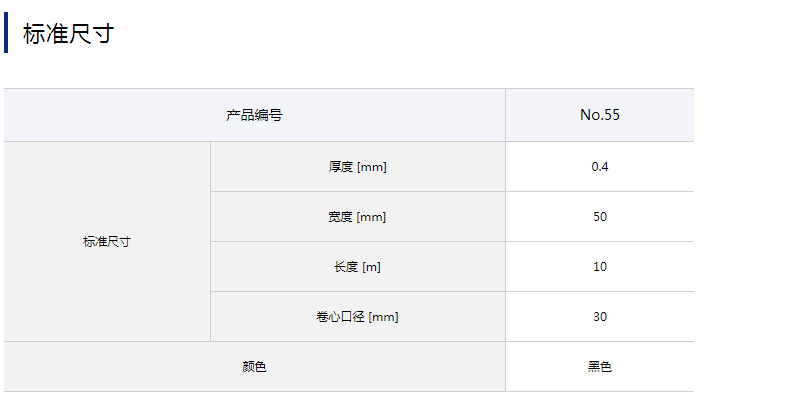Click the empty header area right of 产品编号 text
The image size is (802, 411).
point(400,115)
